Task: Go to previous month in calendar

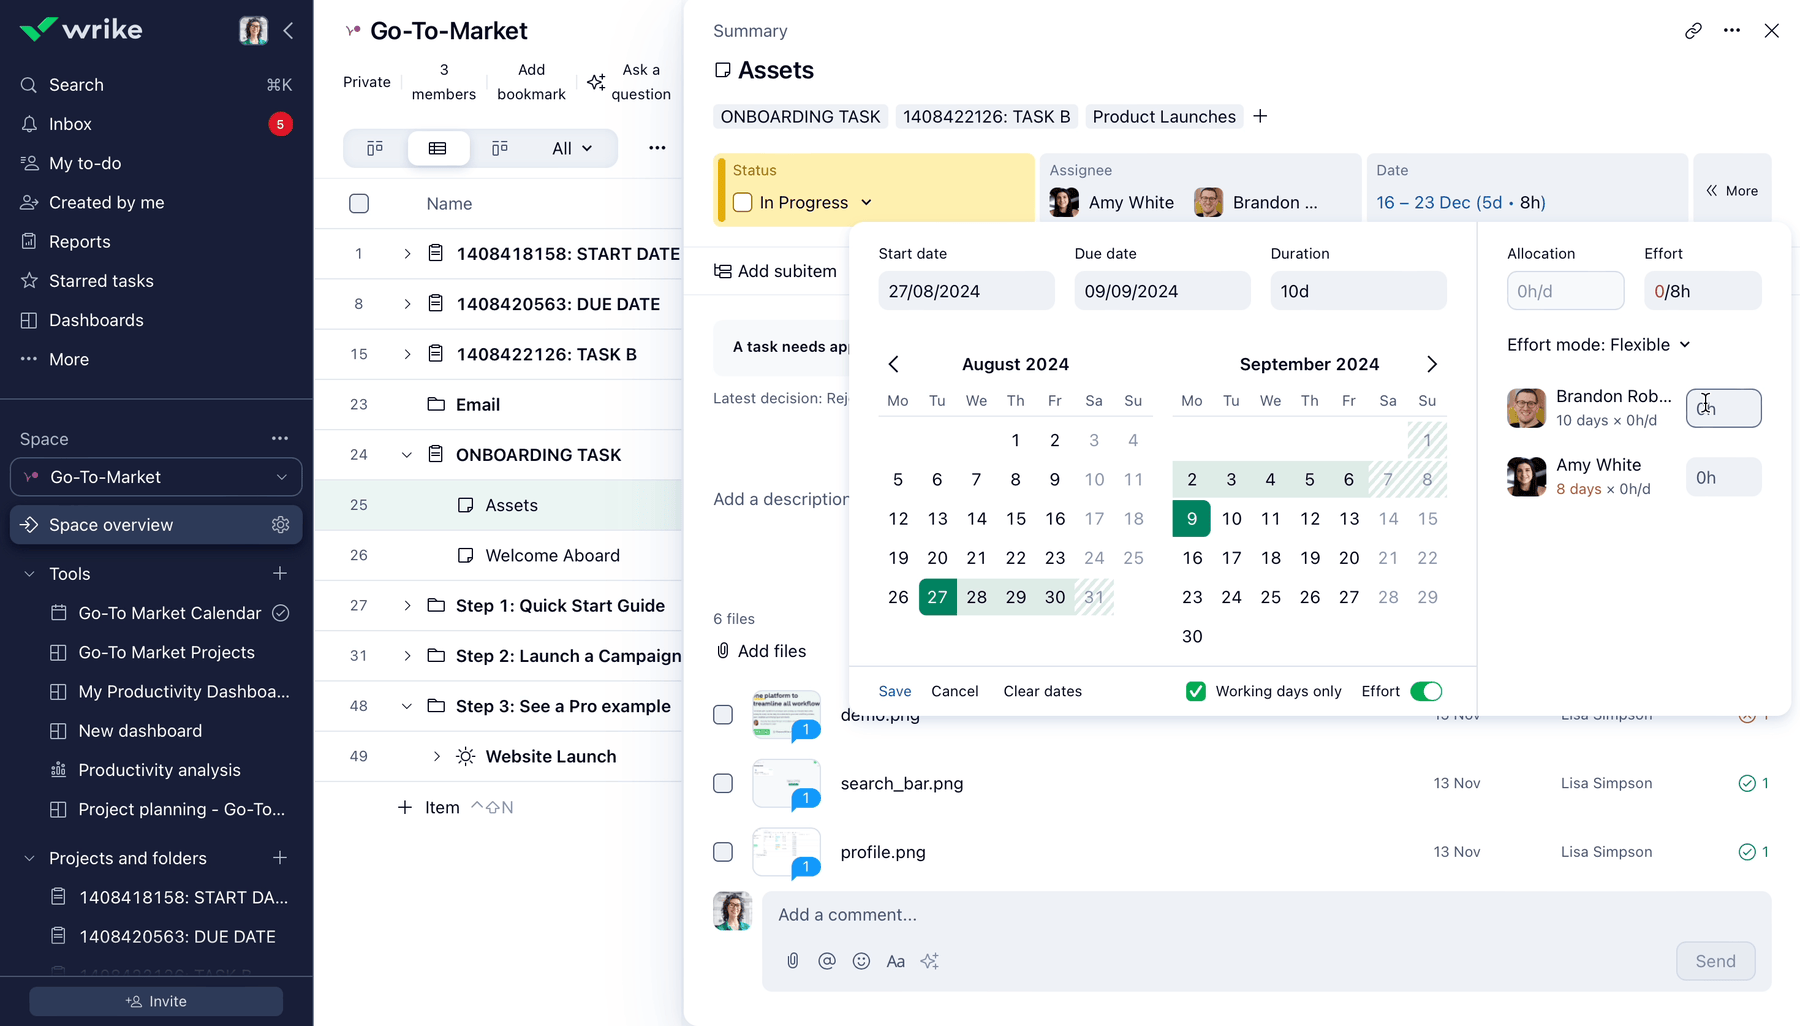Action: (894, 364)
